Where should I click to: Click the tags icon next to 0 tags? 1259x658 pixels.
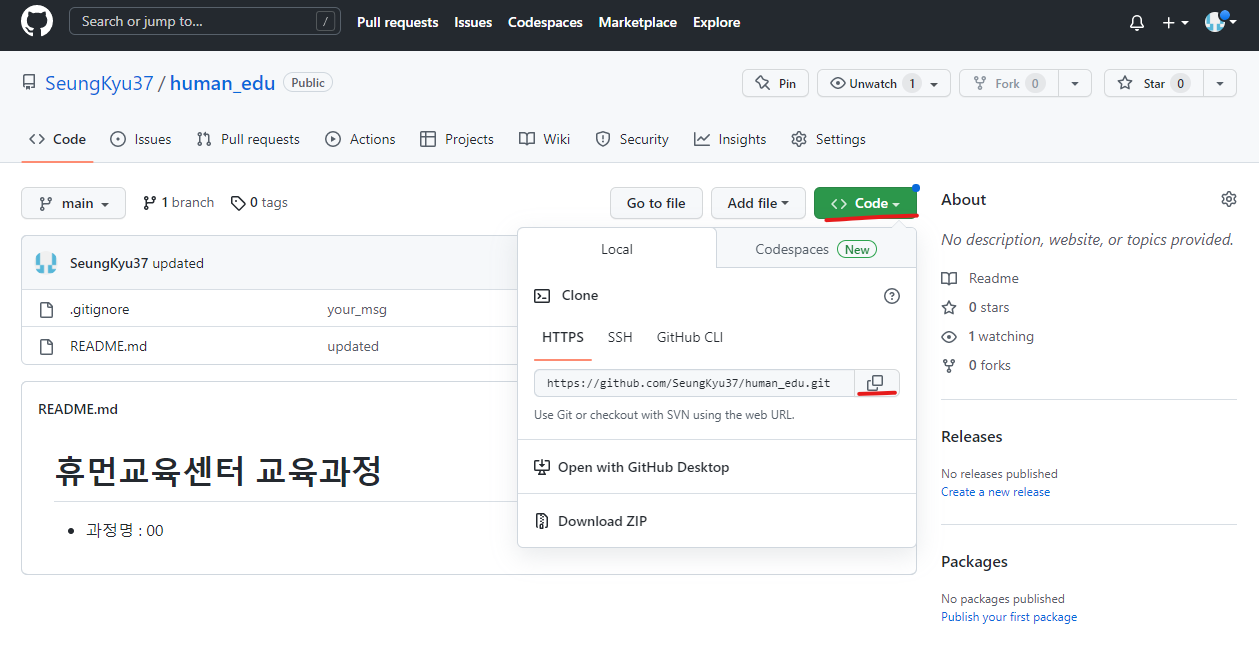click(x=238, y=203)
